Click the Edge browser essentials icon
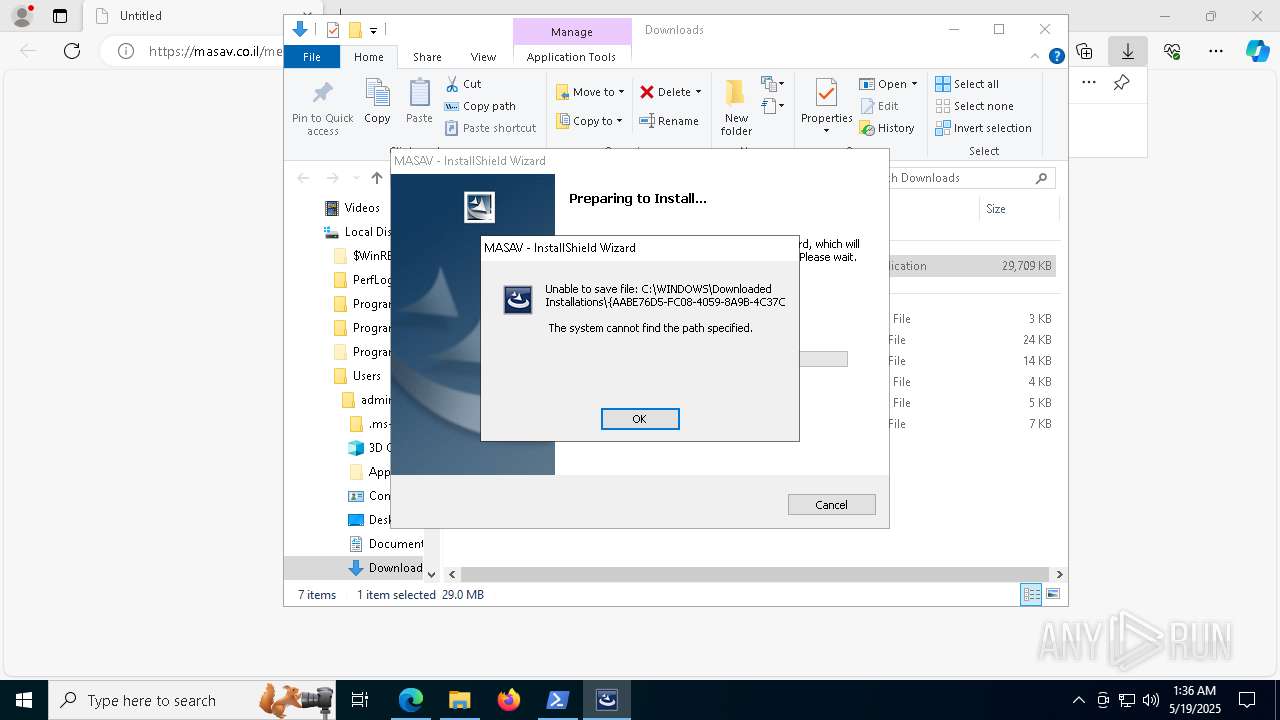 tap(1172, 51)
